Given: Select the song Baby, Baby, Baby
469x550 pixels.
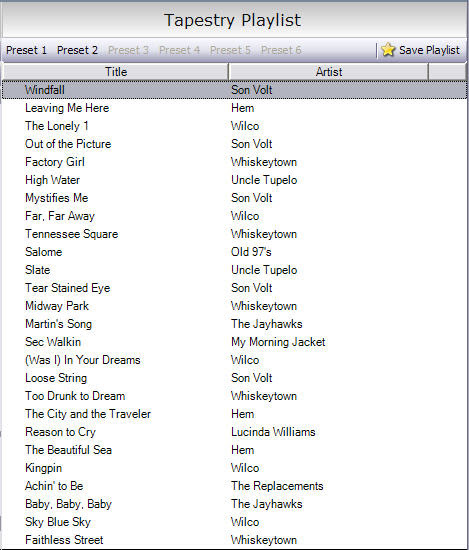Looking at the screenshot, I should pyautogui.click(x=68, y=504).
